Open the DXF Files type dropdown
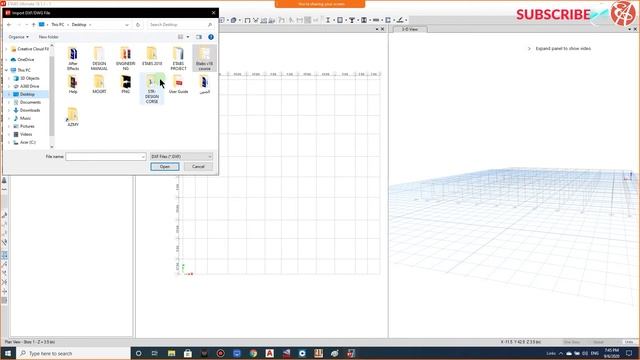640x360 pixels. [x=181, y=156]
